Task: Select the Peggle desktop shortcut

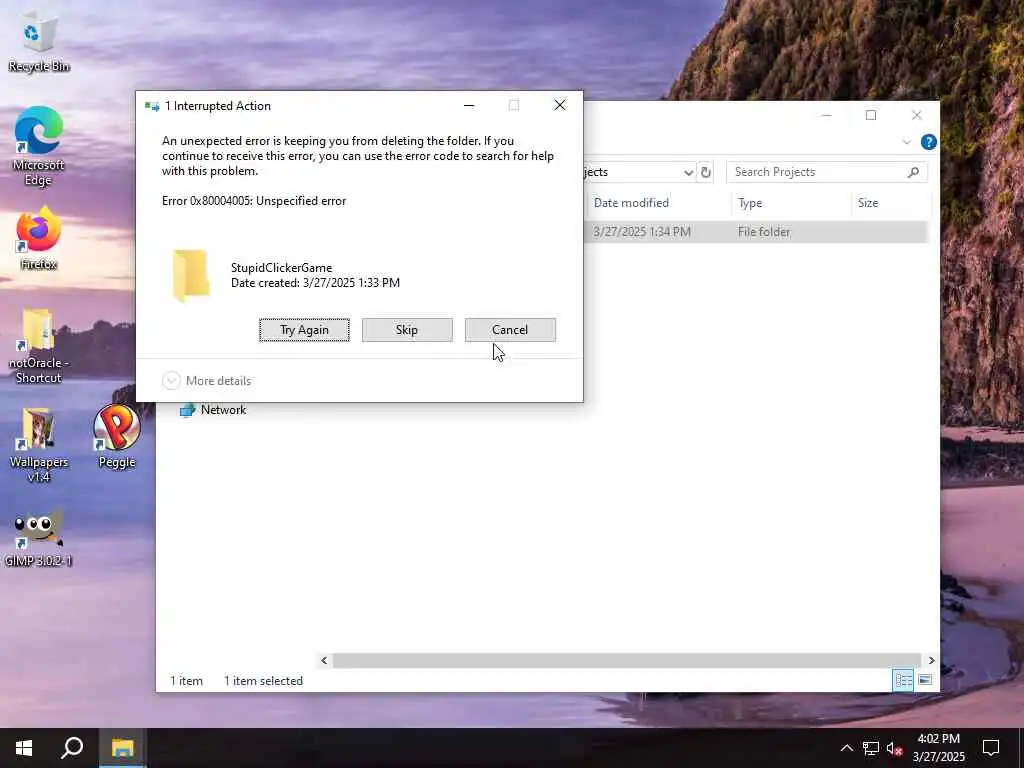Action: point(117,436)
